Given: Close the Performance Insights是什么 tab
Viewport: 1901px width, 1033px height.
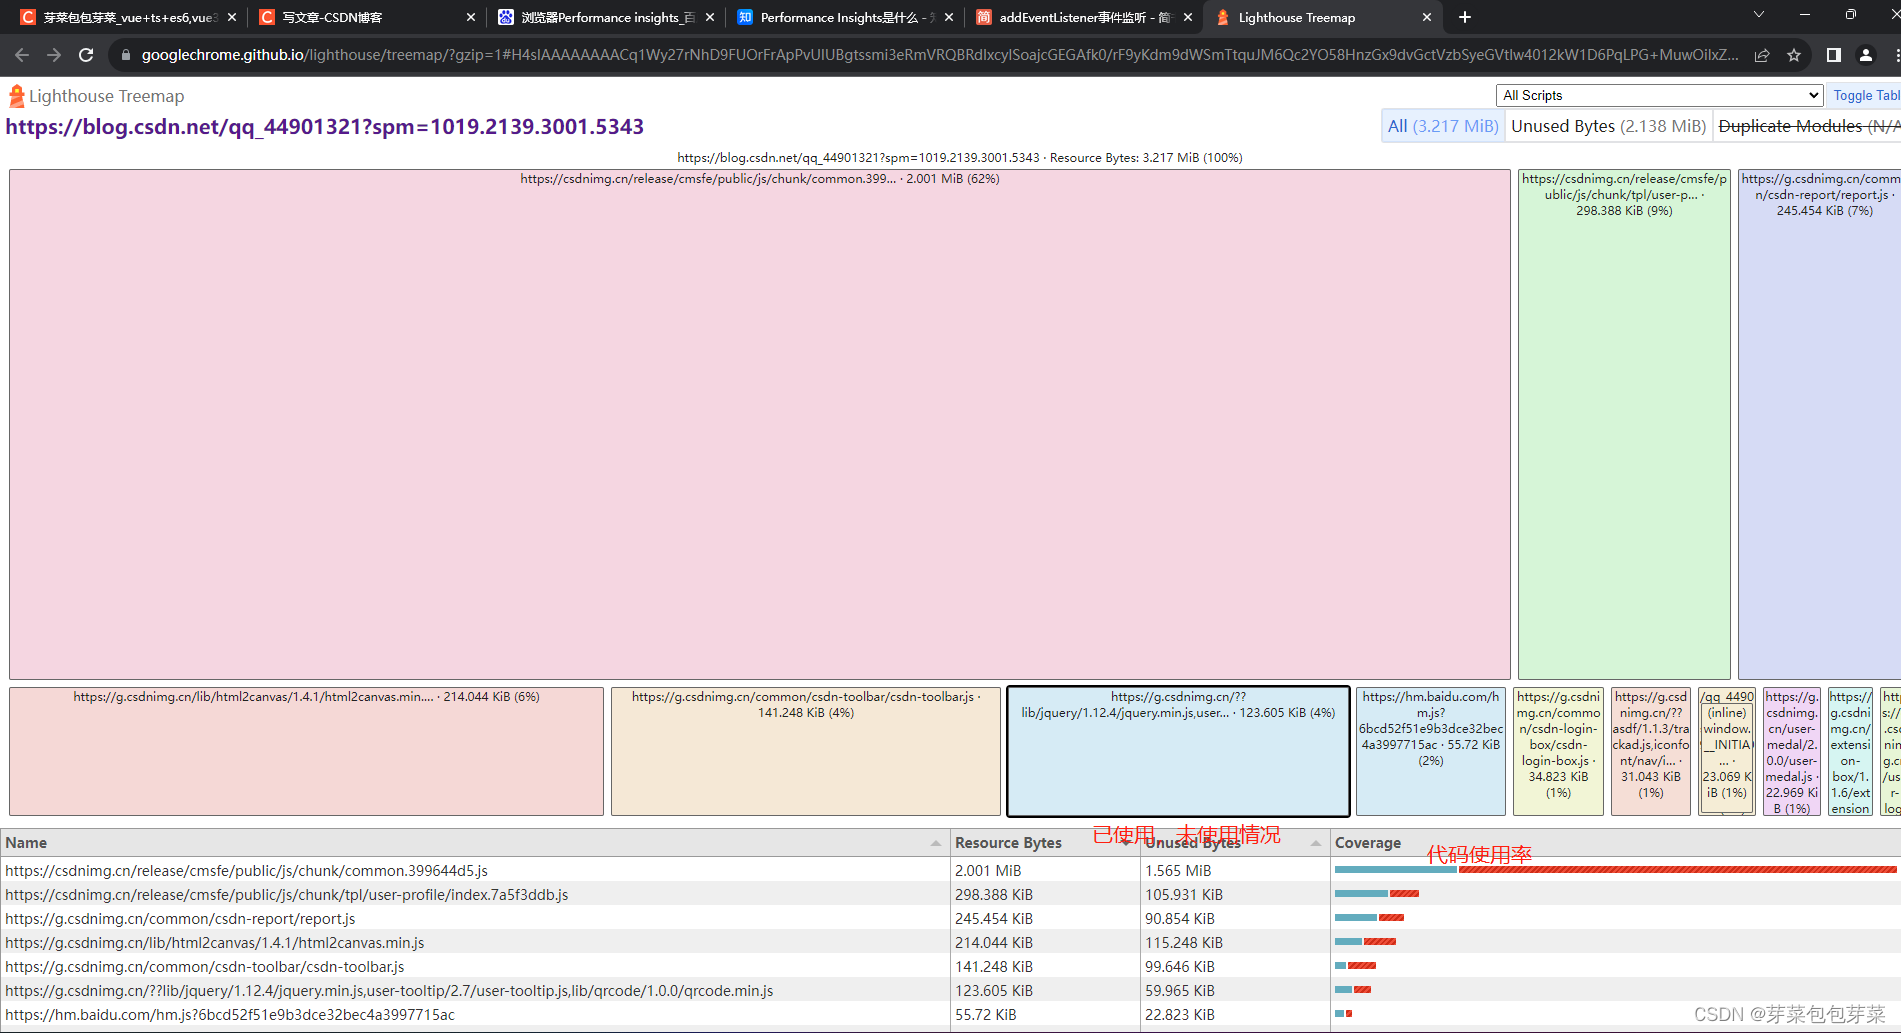Looking at the screenshot, I should point(949,17).
